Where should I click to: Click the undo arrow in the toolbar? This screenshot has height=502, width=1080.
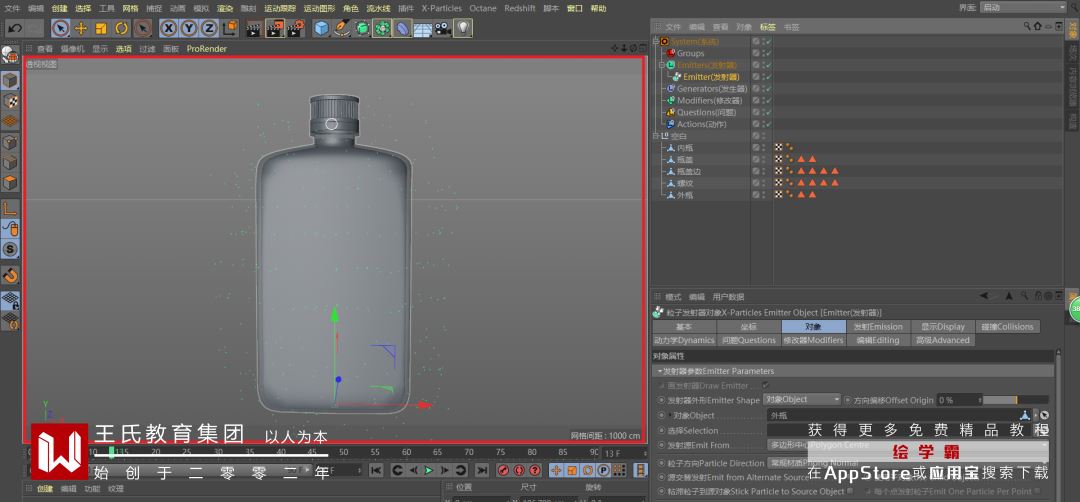pyautogui.click(x=14, y=28)
